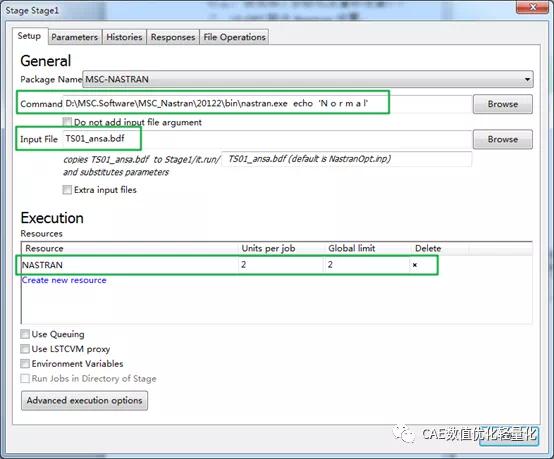Screen dimensions: 554x459
Task: Go to the File Operations tab
Action: pos(234,37)
